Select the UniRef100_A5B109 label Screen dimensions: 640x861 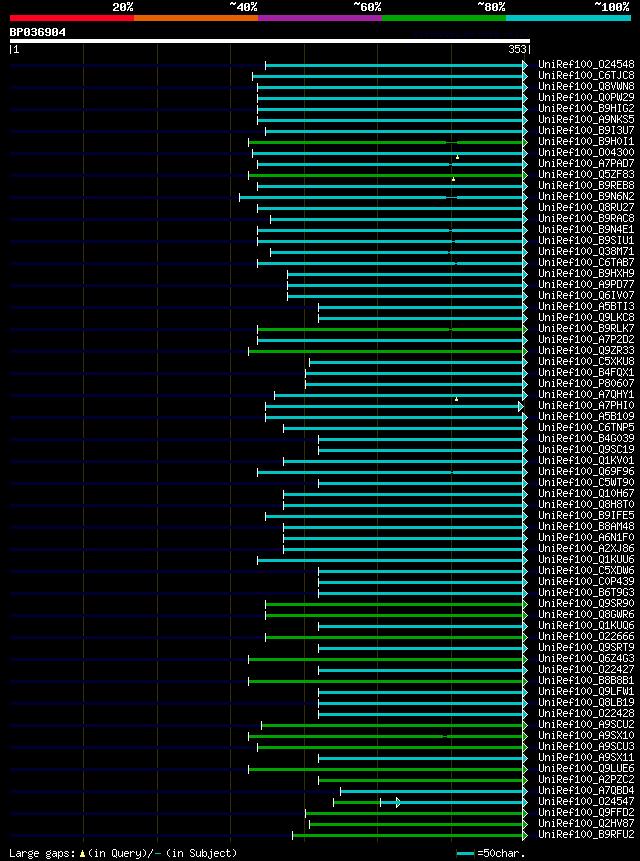click(x=586, y=416)
